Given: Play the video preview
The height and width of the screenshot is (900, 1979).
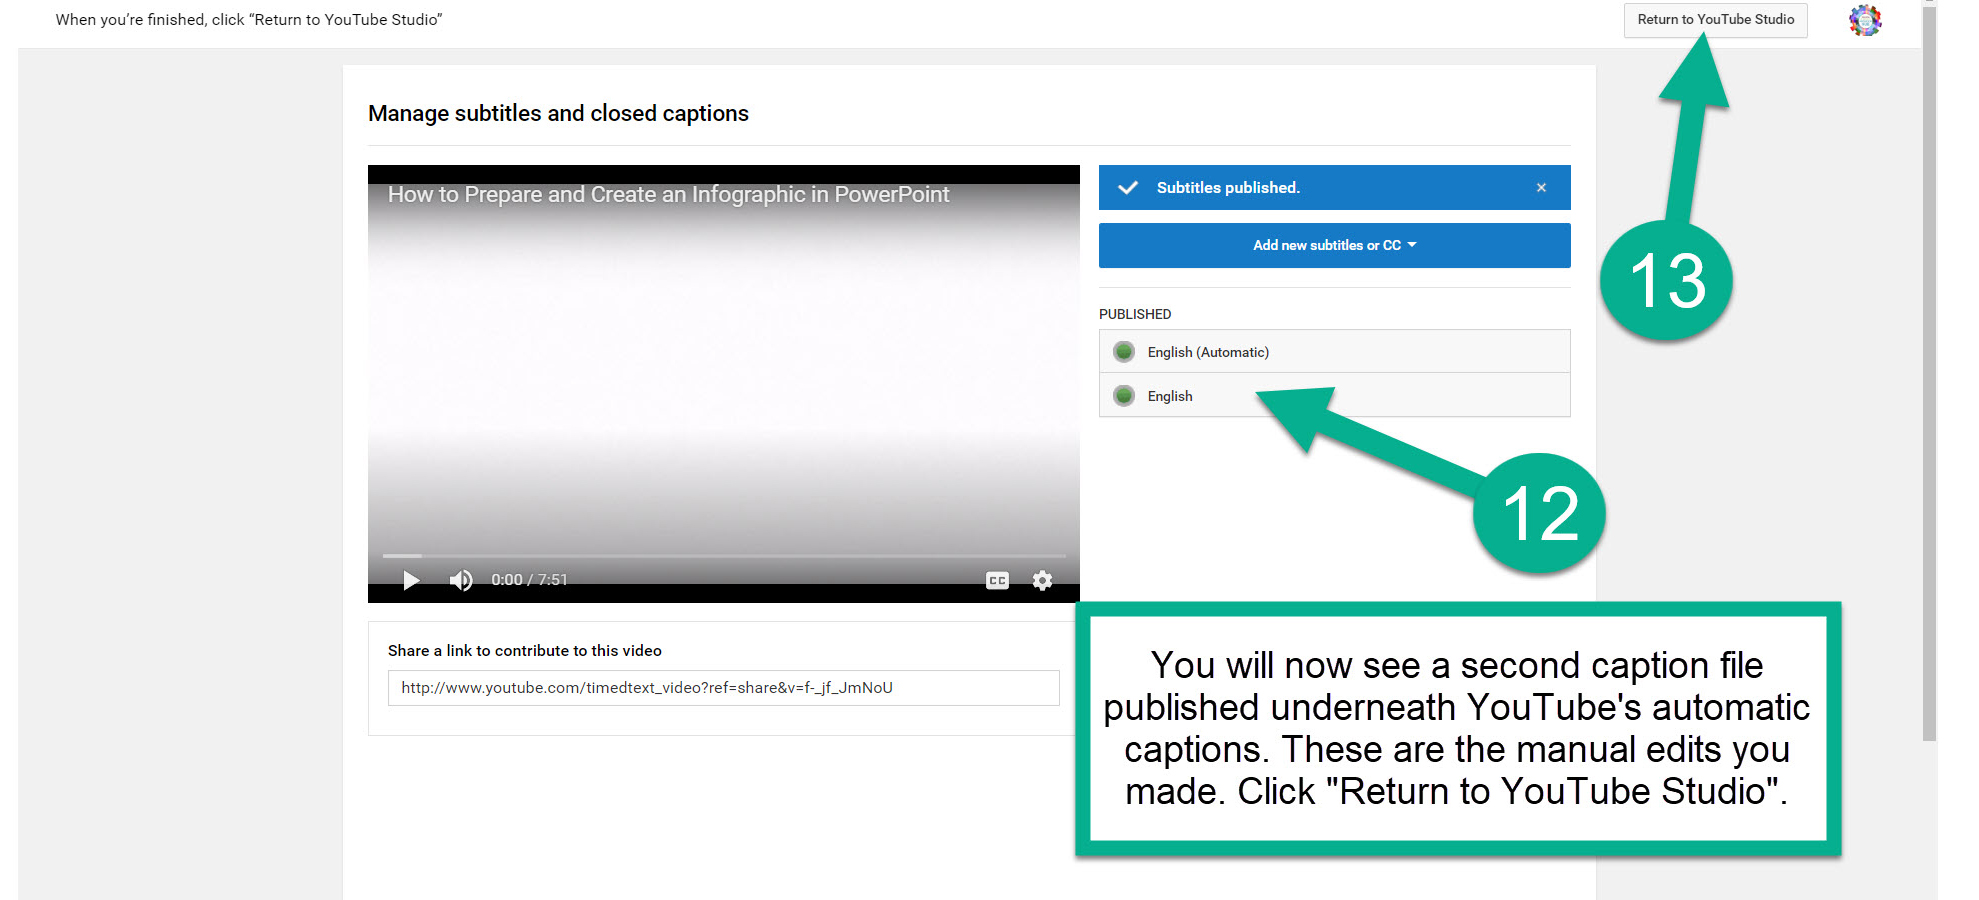Looking at the screenshot, I should coord(410,580).
